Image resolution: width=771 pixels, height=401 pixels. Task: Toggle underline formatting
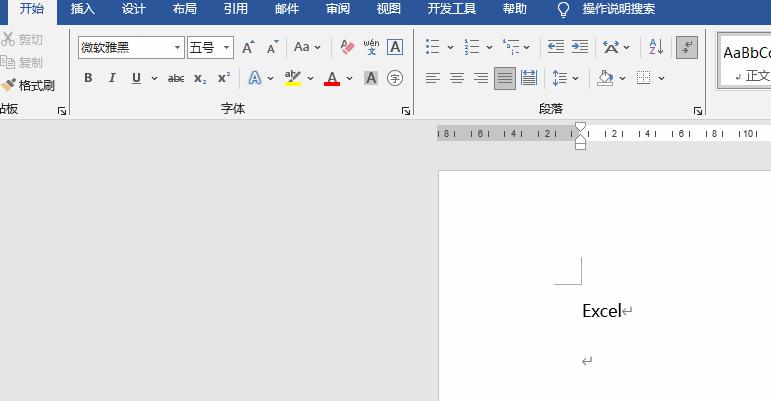pyautogui.click(x=136, y=78)
